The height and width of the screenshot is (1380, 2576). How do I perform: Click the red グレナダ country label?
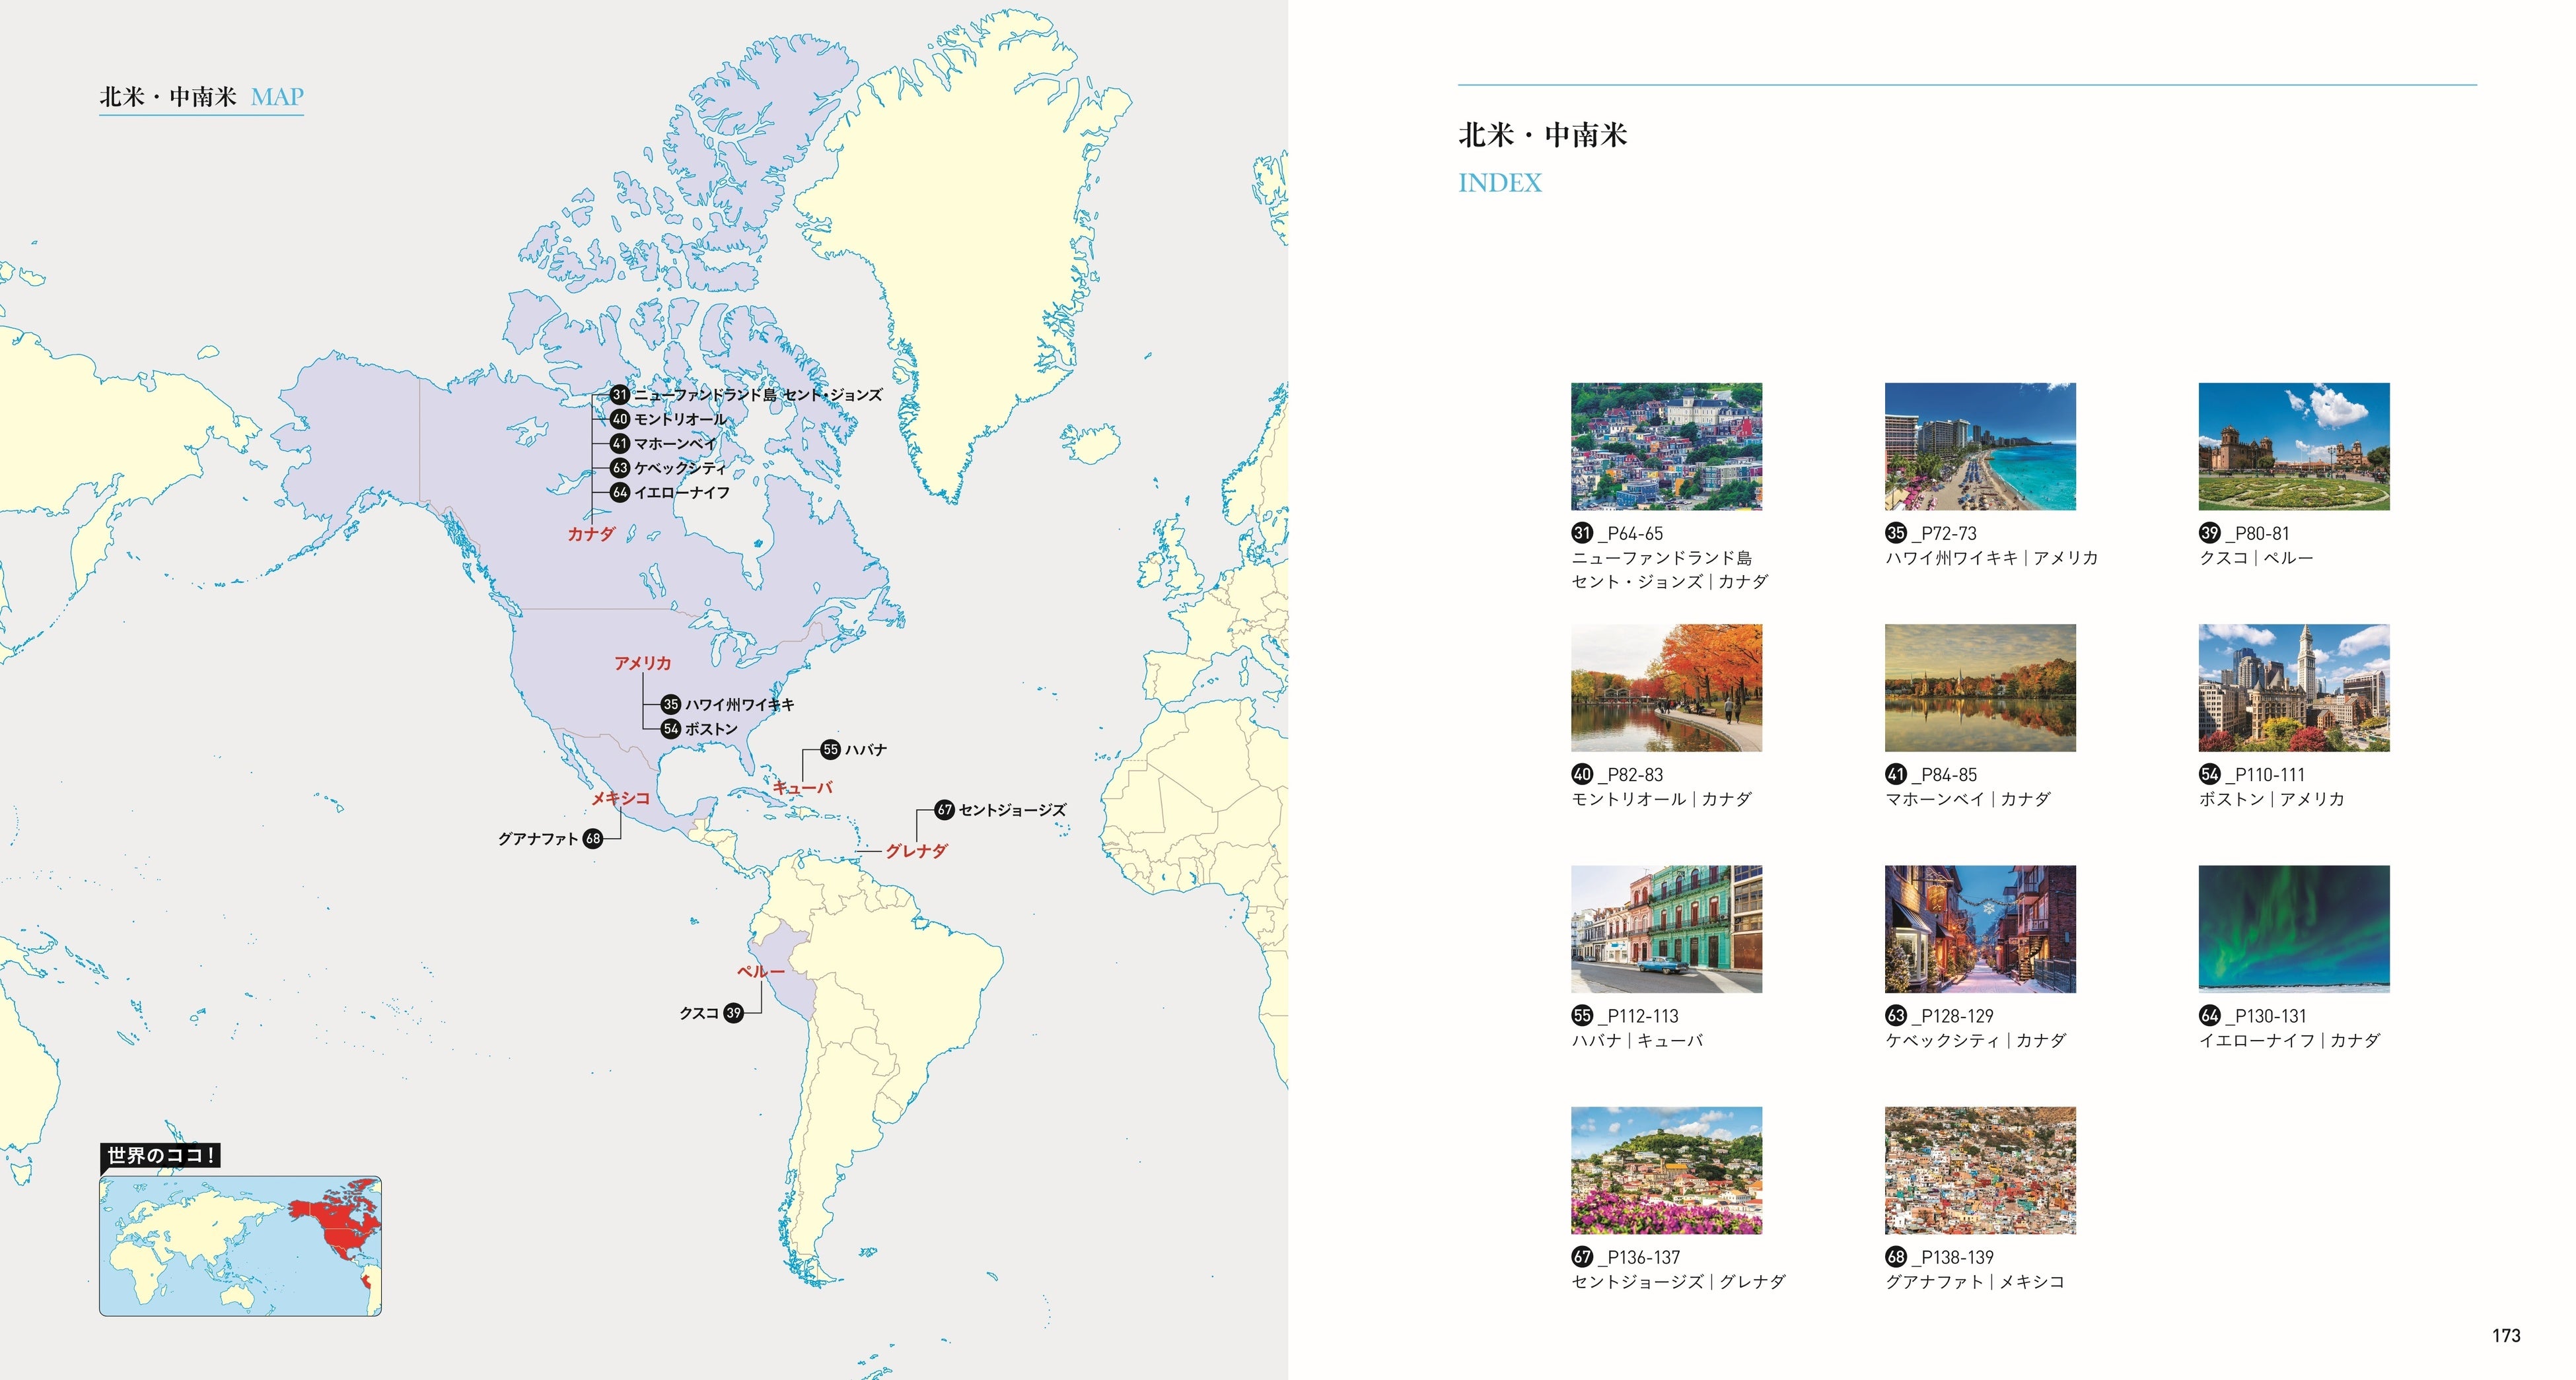point(916,851)
